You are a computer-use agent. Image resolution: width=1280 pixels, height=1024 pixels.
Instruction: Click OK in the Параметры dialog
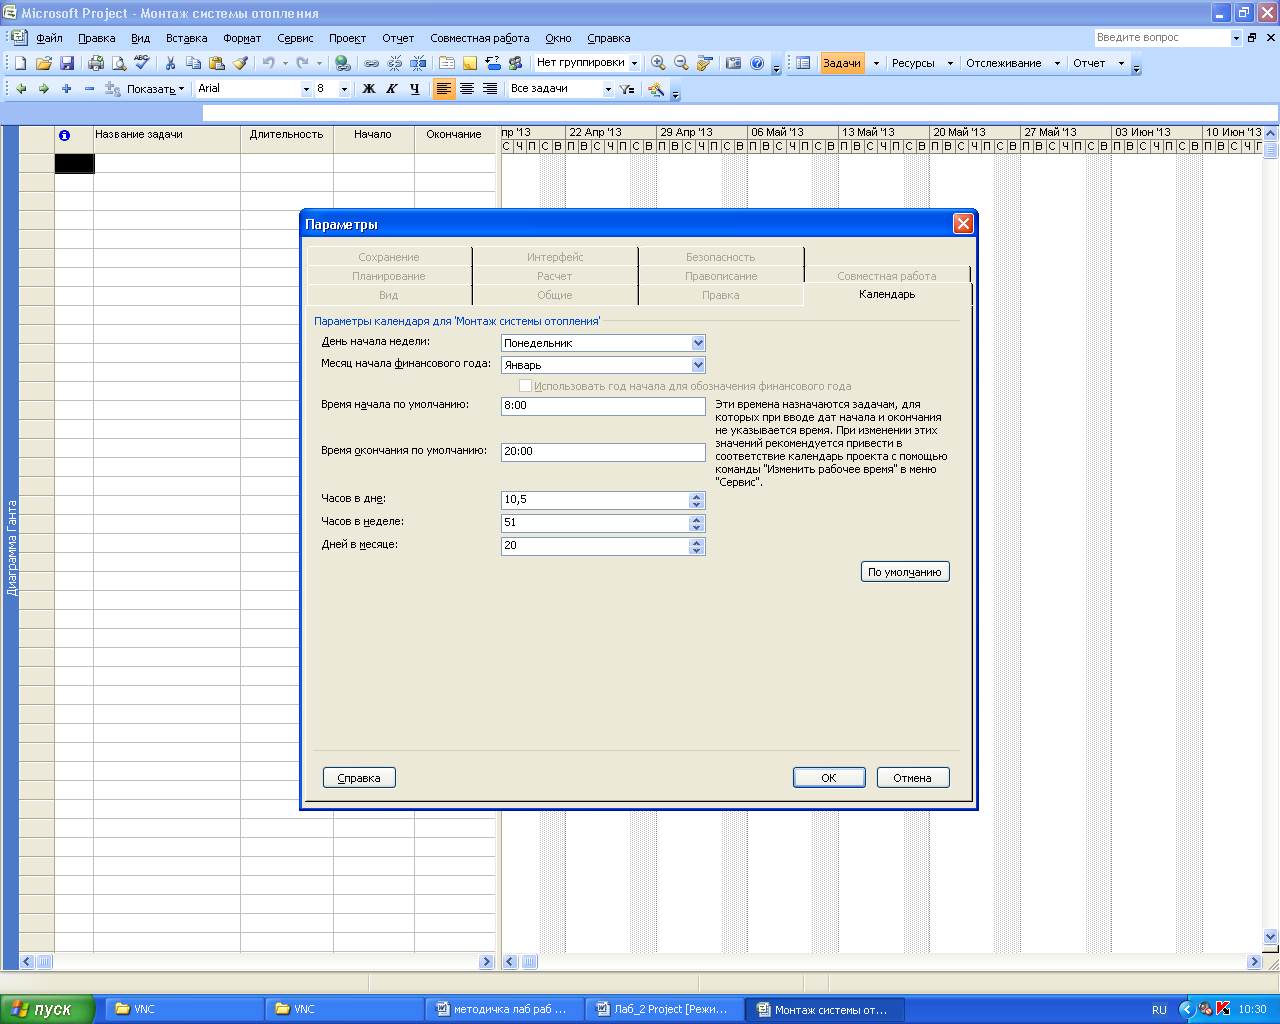pos(829,778)
